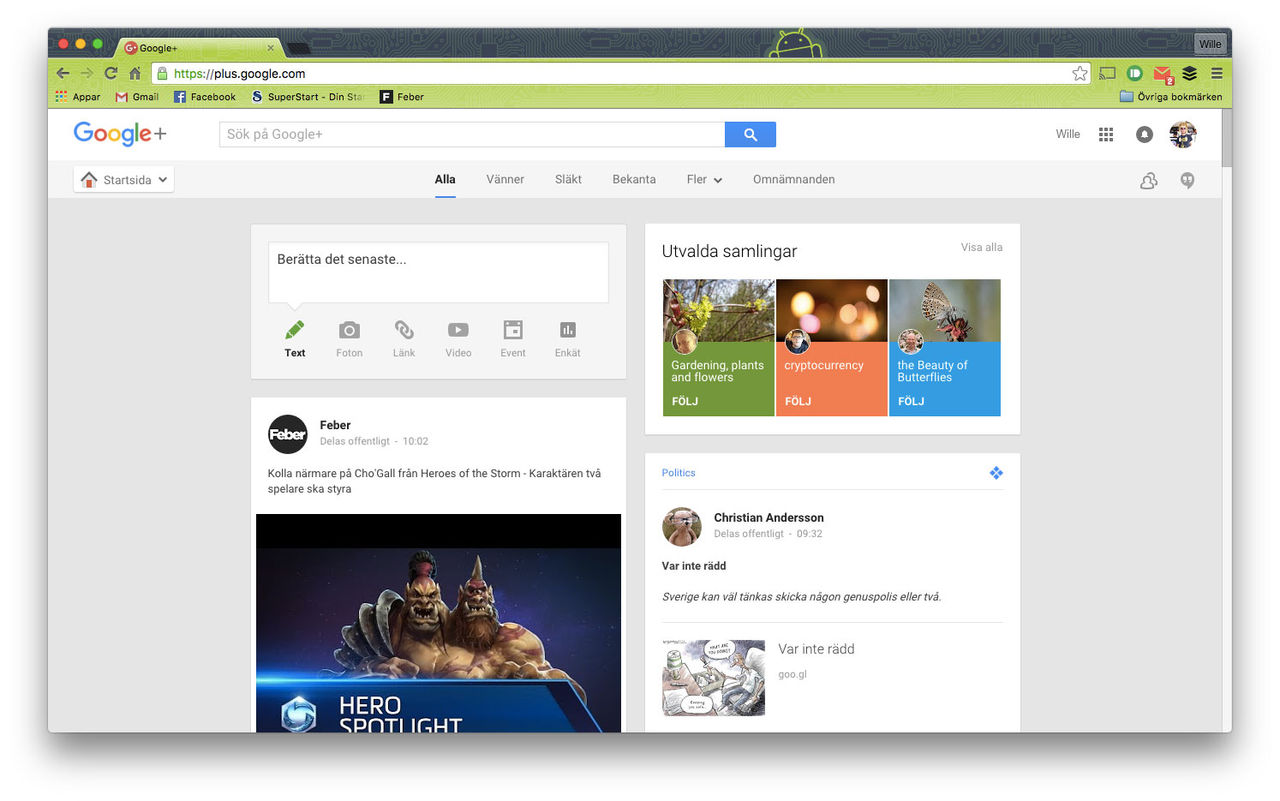Open the Politics collection link
Image resolution: width=1280 pixels, height=801 pixels.
(678, 473)
